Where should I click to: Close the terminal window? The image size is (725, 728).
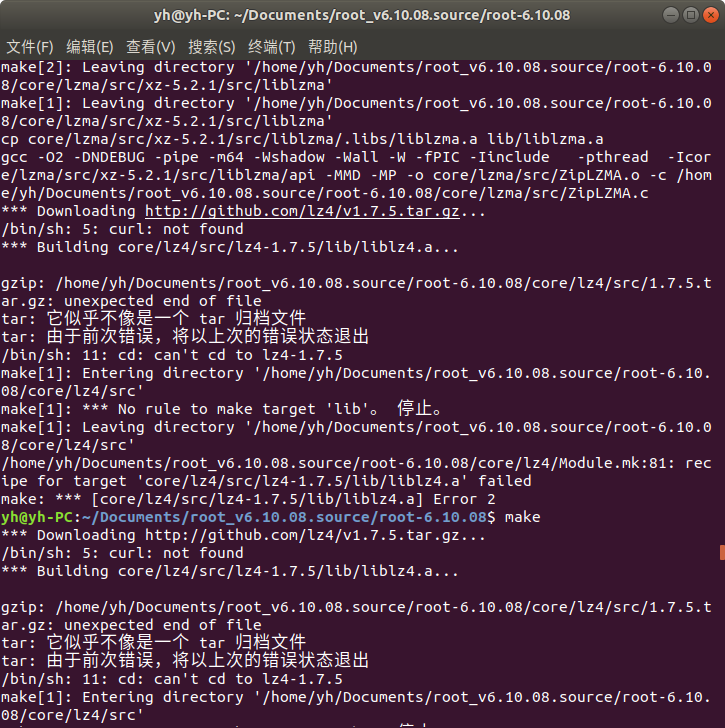pos(711,15)
